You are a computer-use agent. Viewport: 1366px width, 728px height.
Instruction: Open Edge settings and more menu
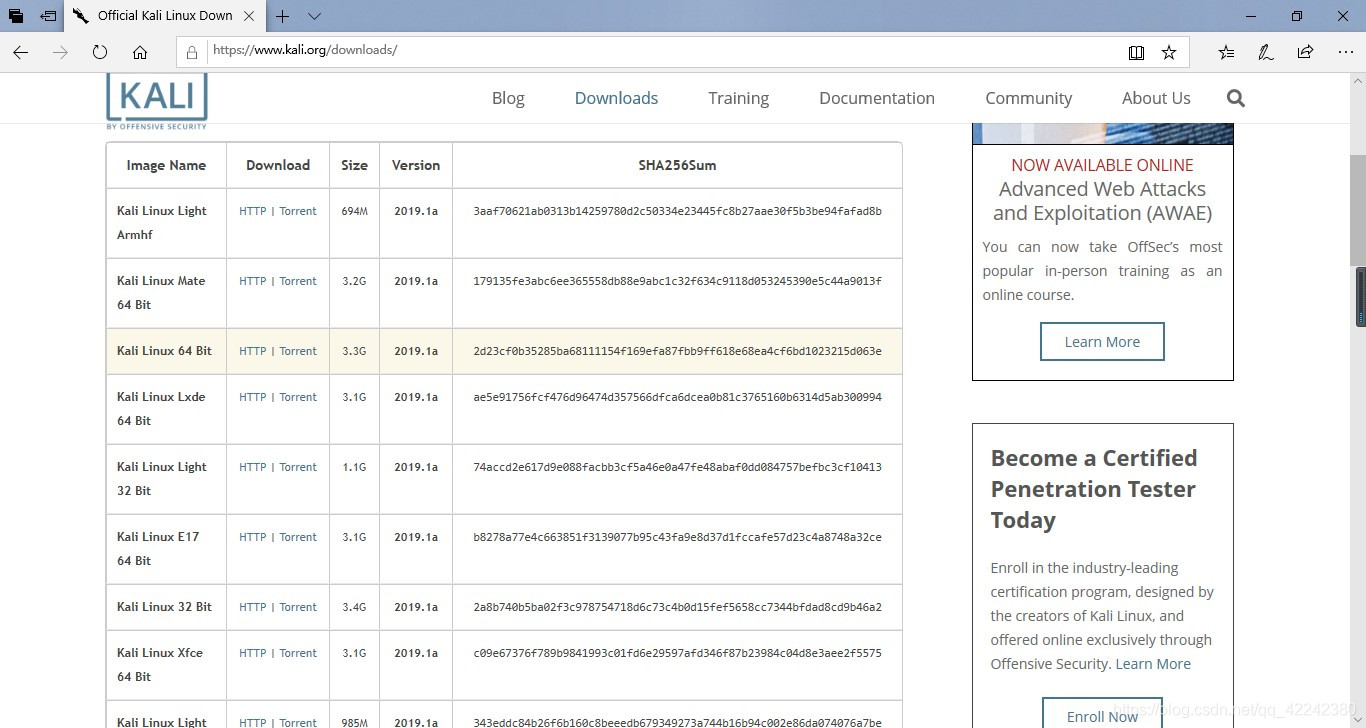pyautogui.click(x=1345, y=52)
